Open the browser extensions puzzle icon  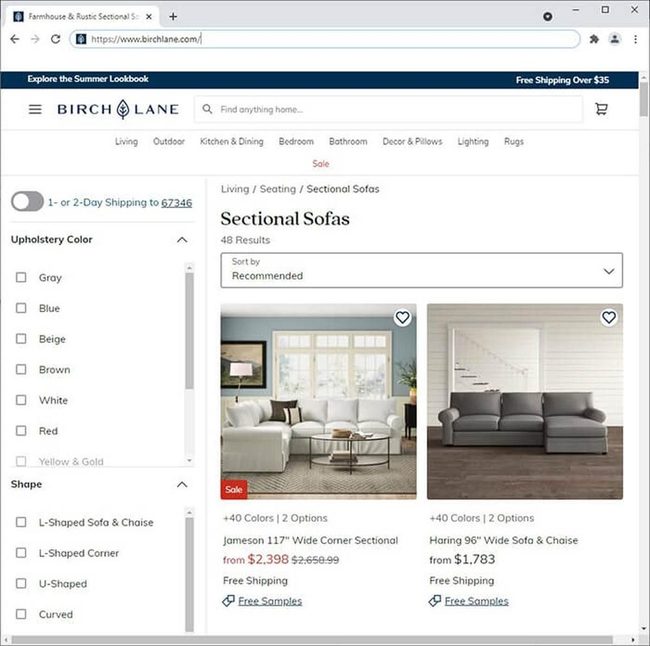pyautogui.click(x=594, y=39)
